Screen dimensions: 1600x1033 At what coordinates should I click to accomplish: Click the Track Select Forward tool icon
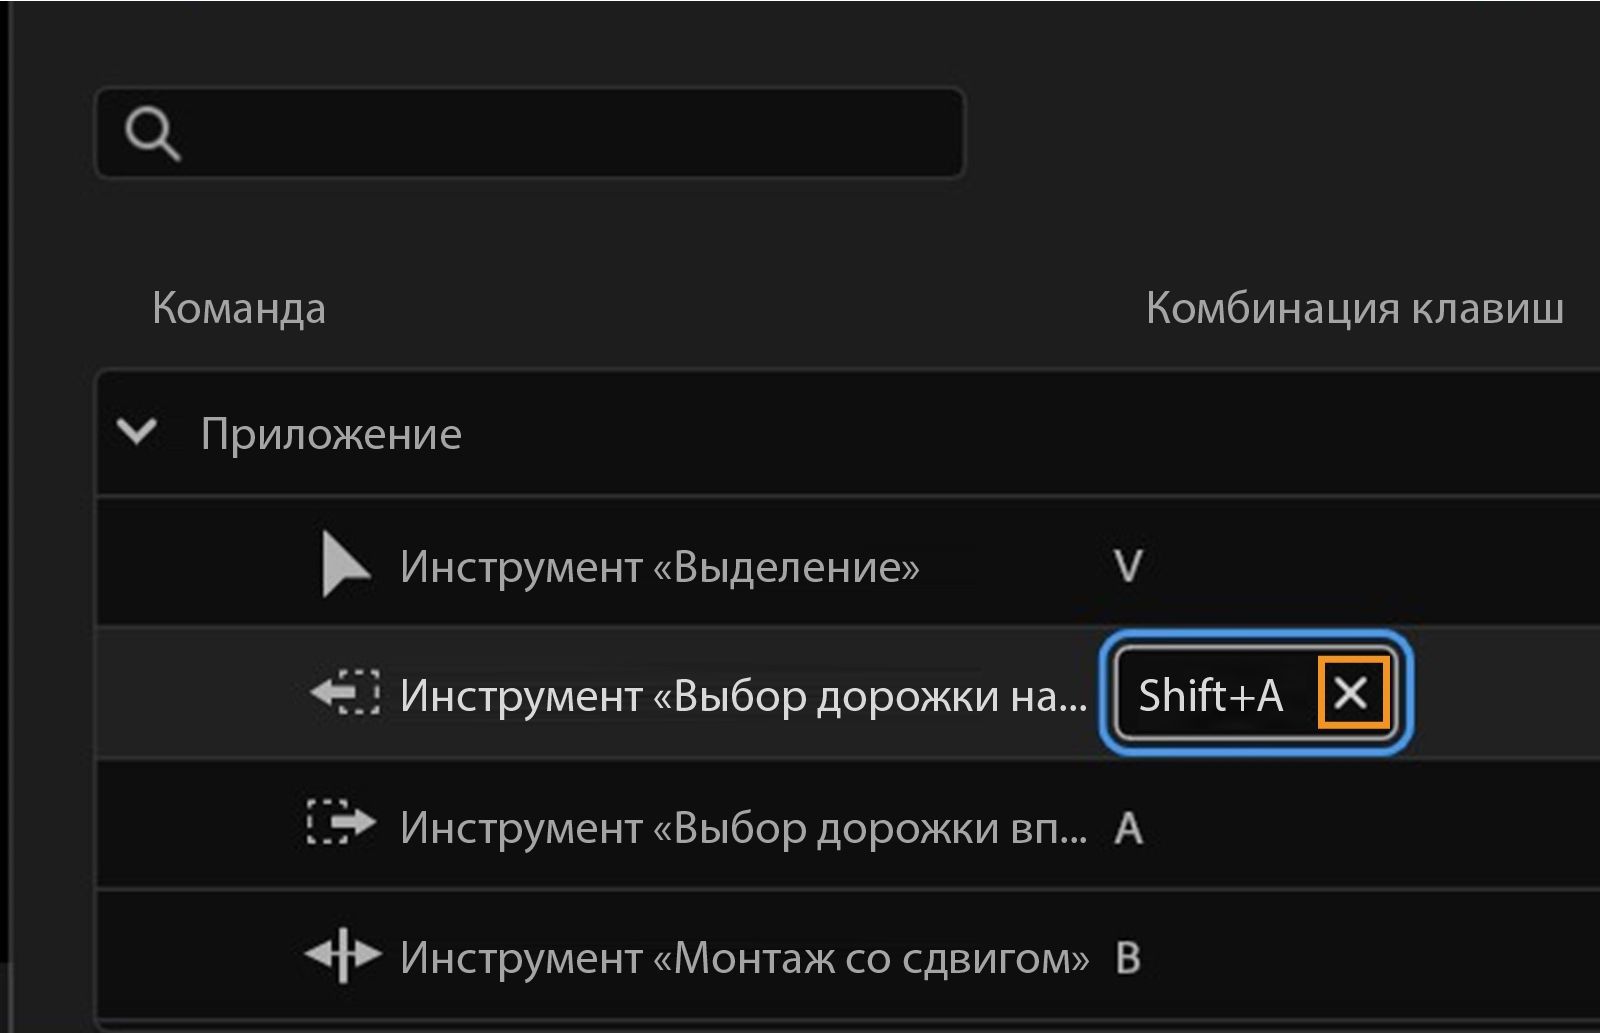[x=343, y=824]
